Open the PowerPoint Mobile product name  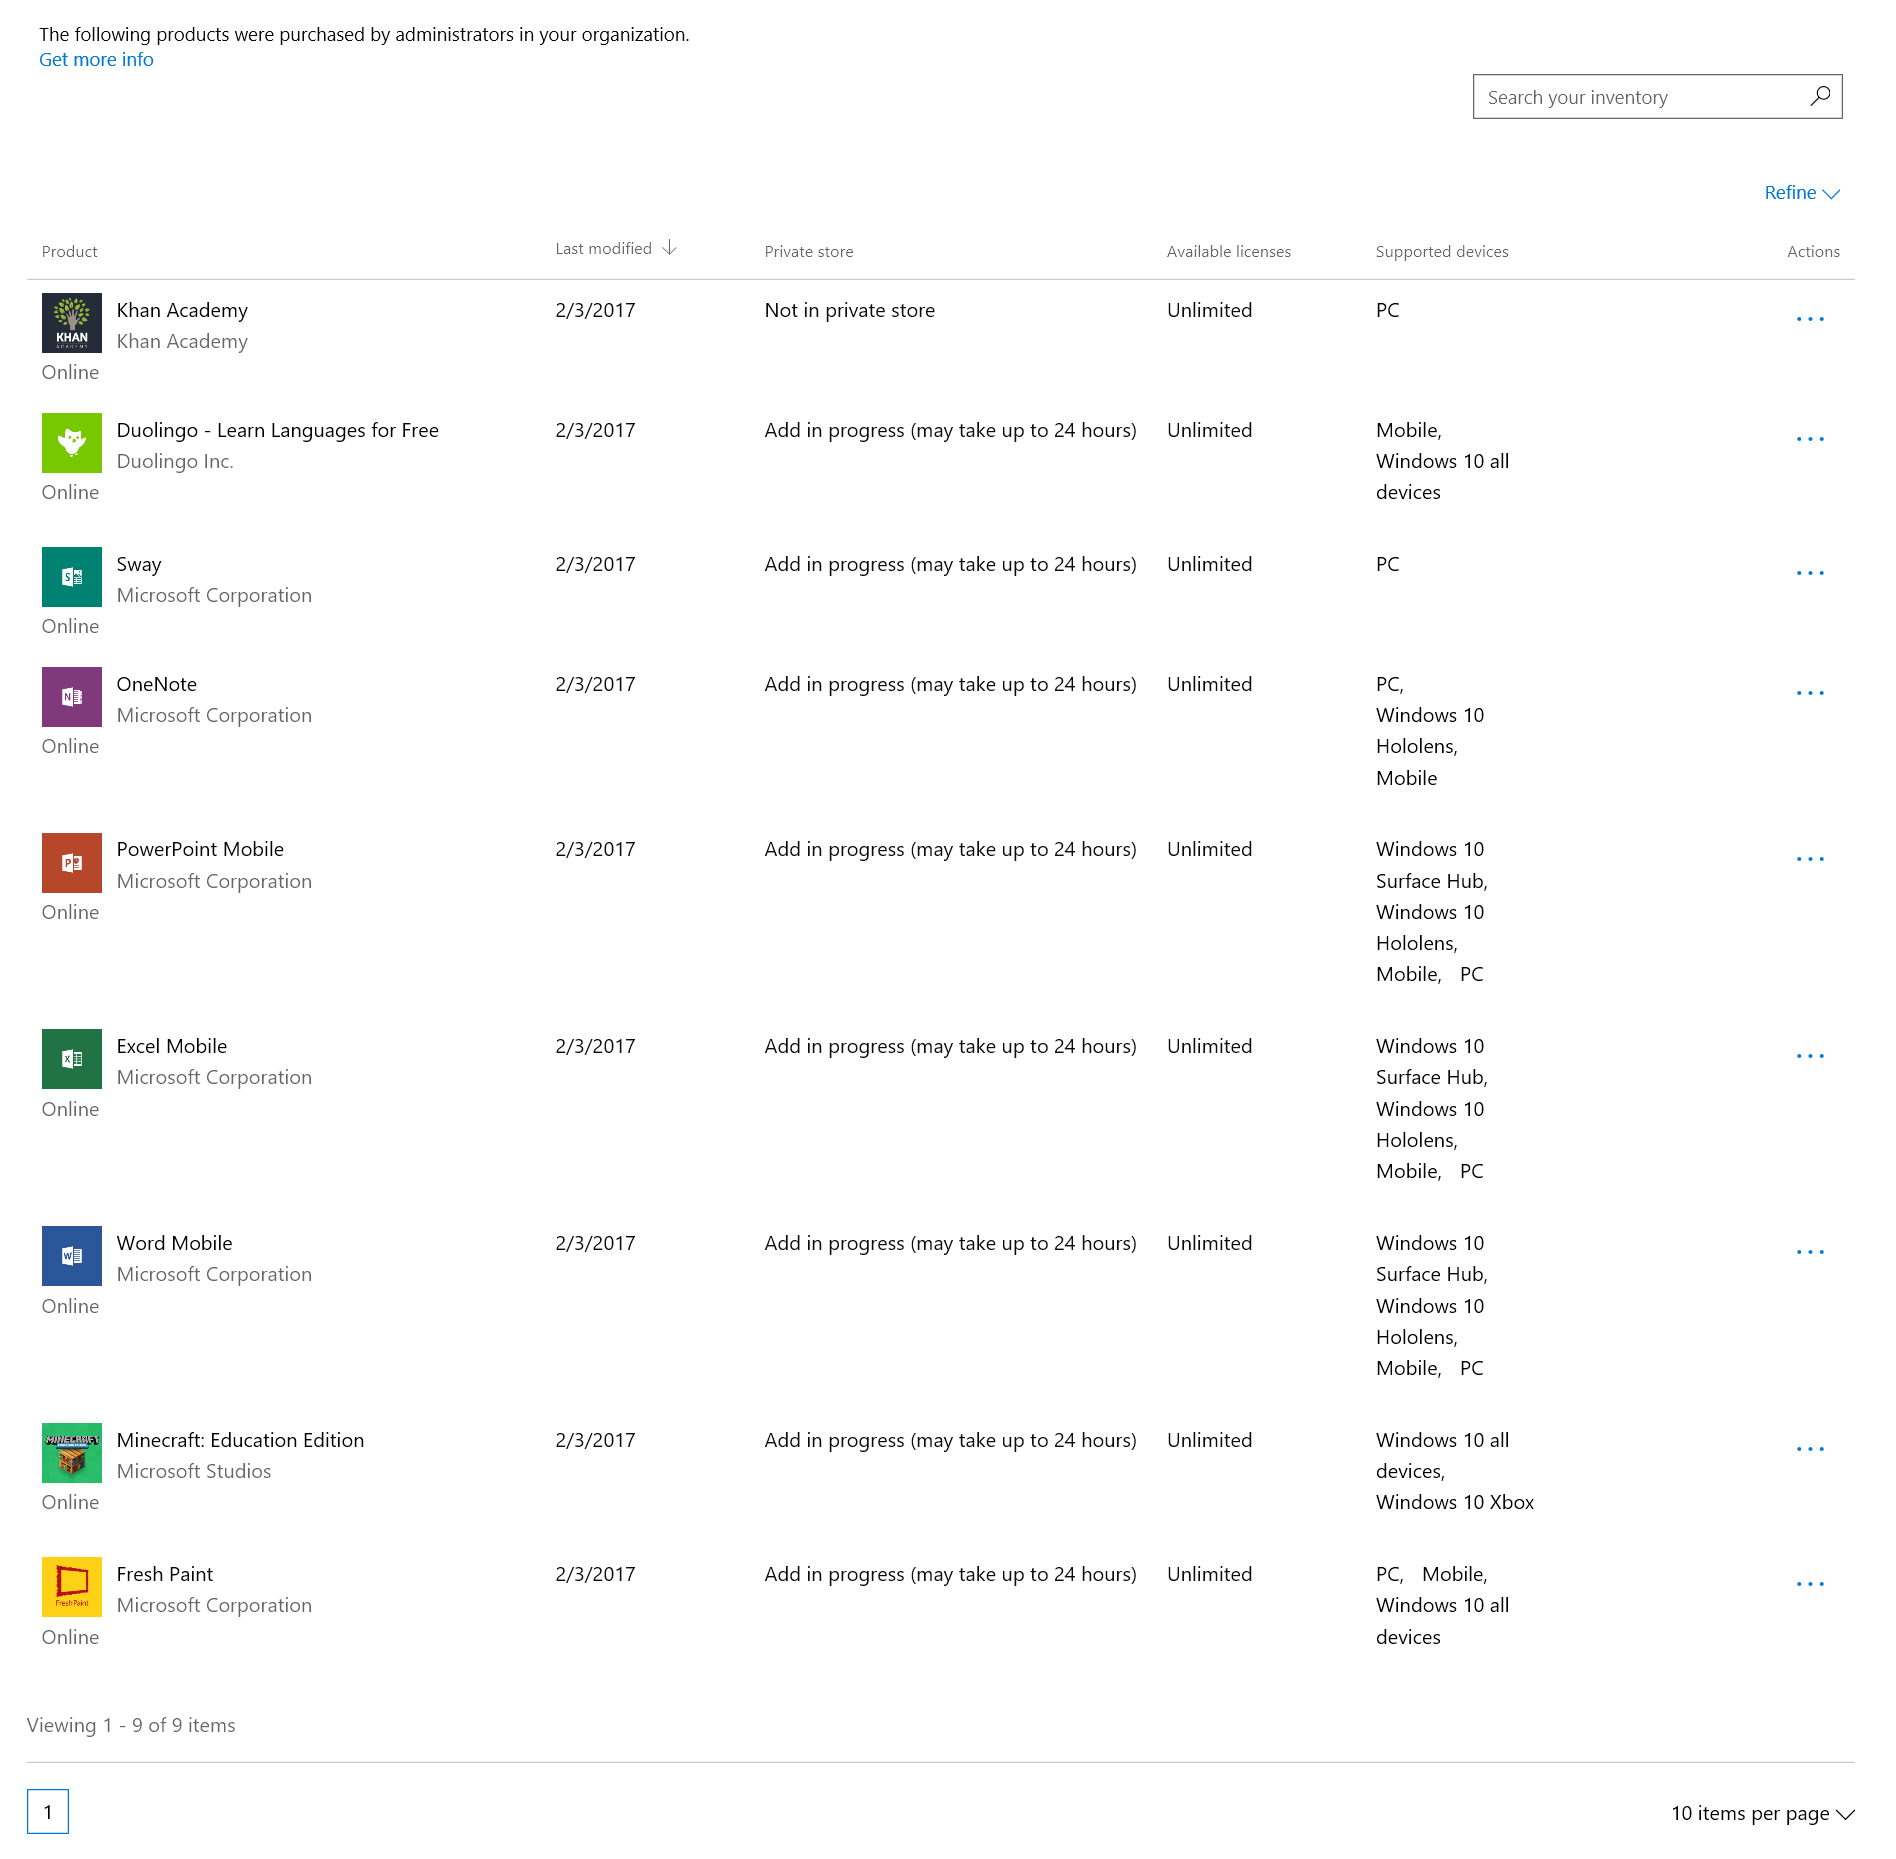click(200, 849)
